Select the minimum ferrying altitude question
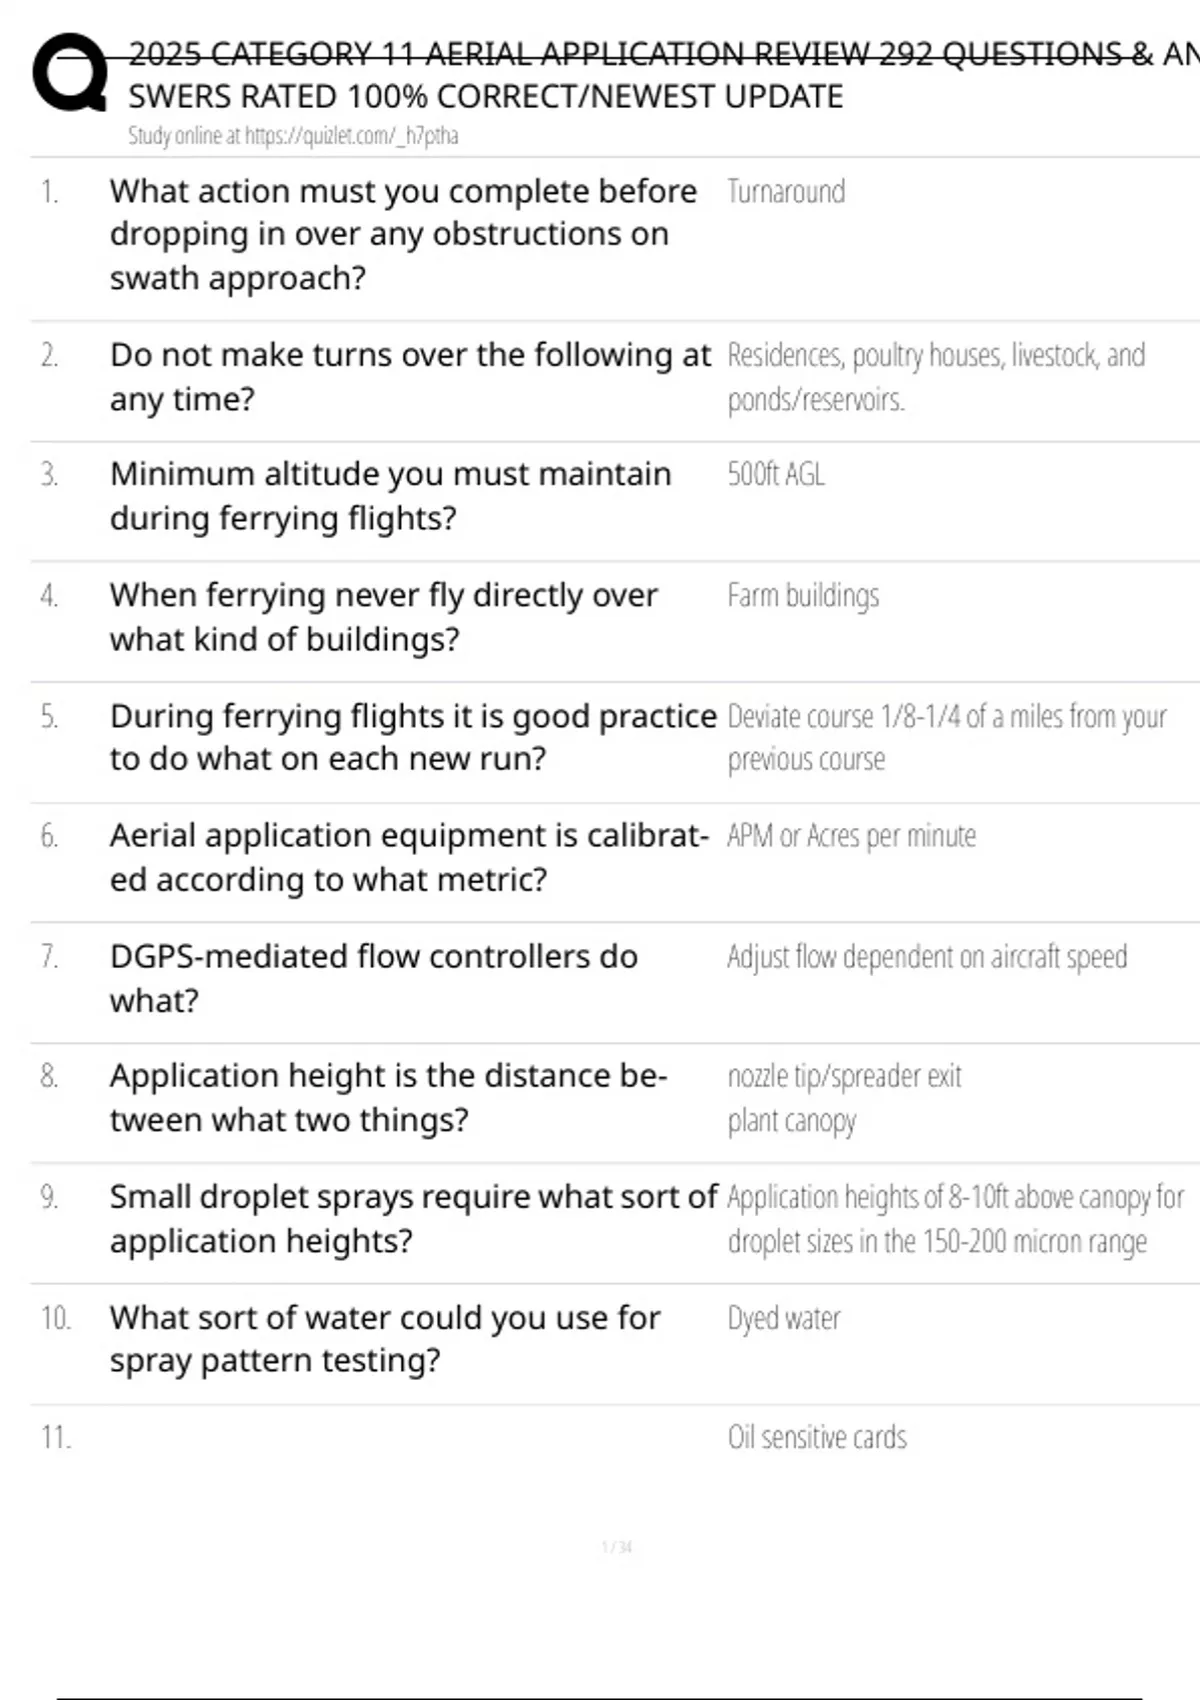Screen dimensions: 1200x1700 (x=390, y=496)
